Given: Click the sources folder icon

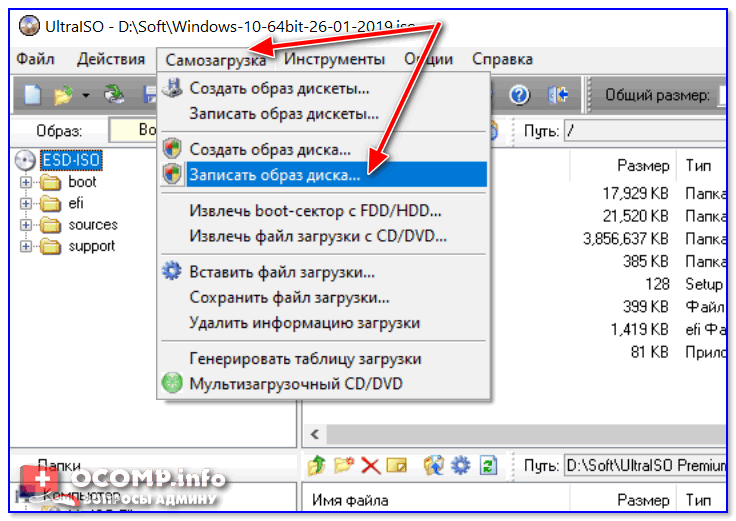Looking at the screenshot, I should point(51,225).
